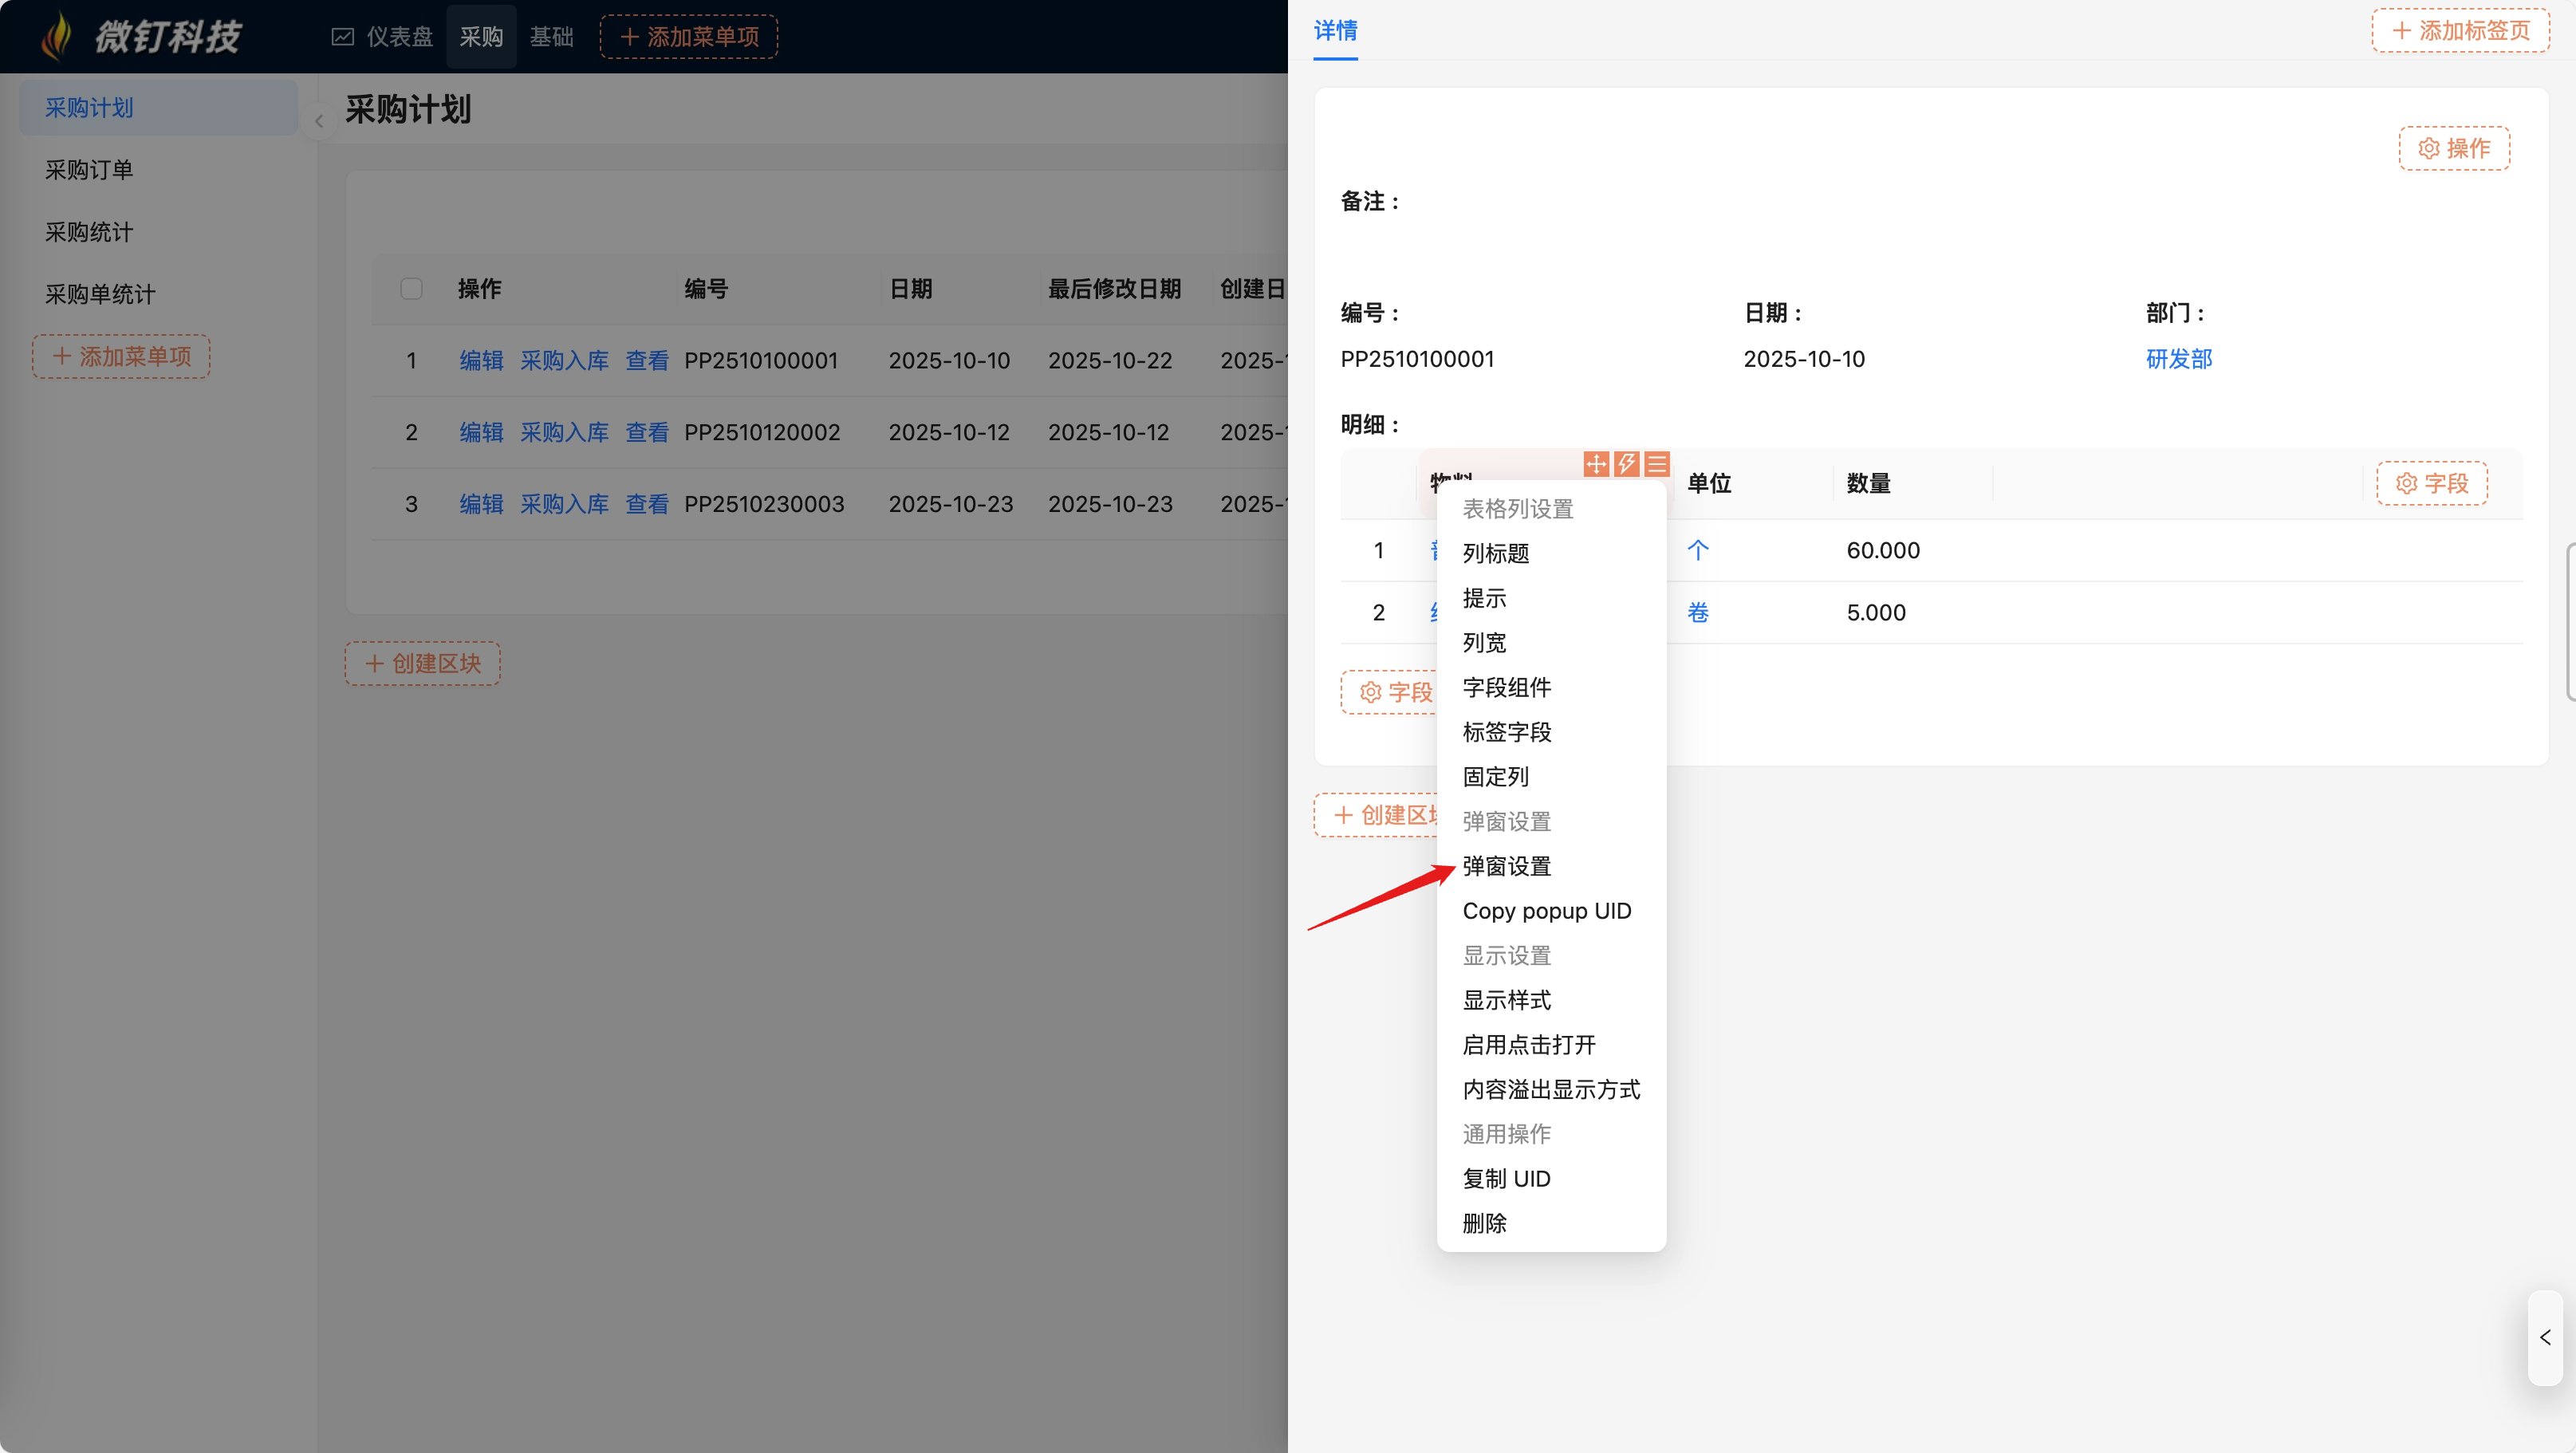Click the 研发部 department link
Screen dimensions: 2576x1453
(2178, 359)
